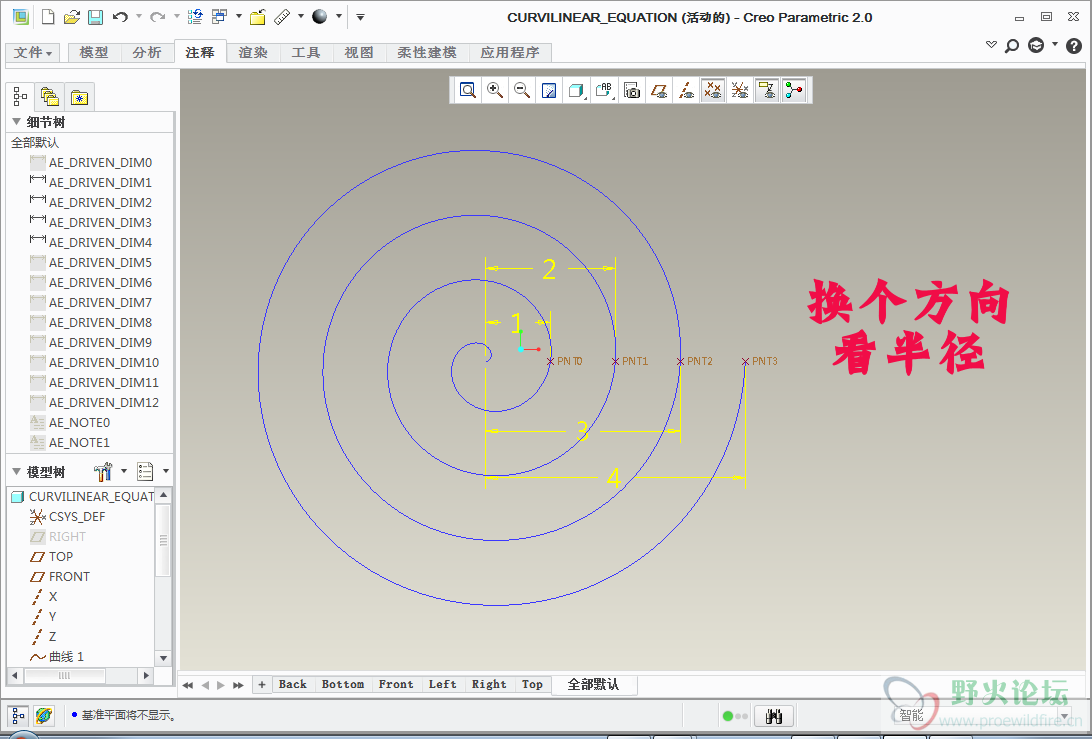Switch to the 柔性建模 ribbon tab
Screen dimensions: 1092x739
click(427, 52)
